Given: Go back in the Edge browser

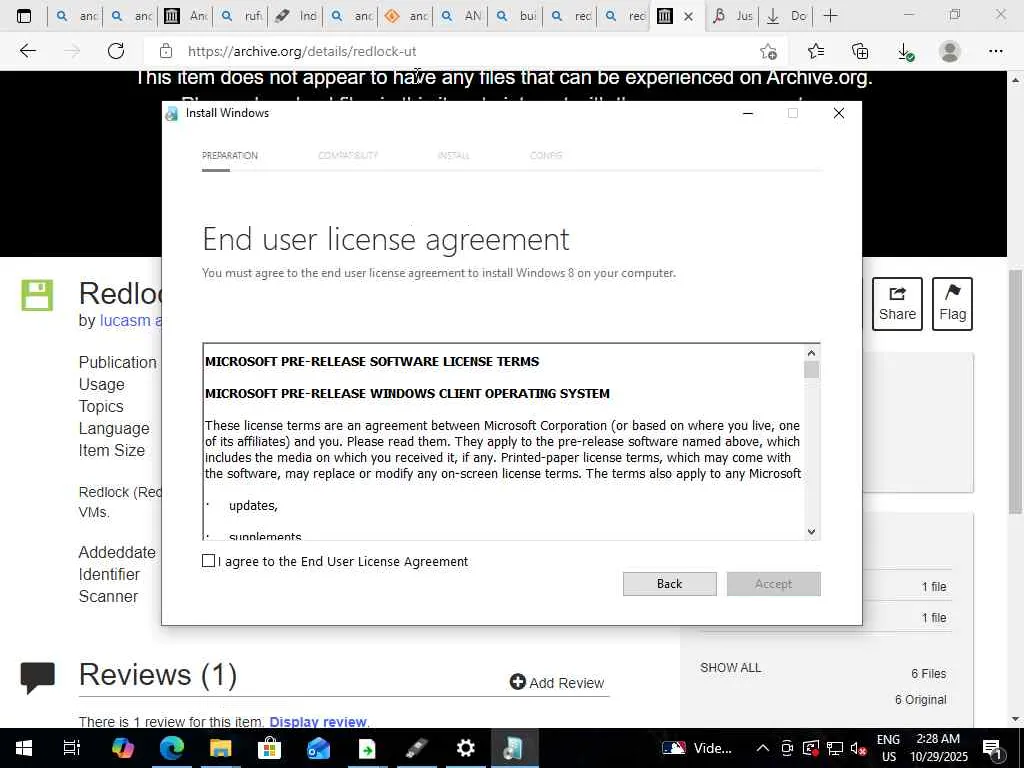Looking at the screenshot, I should tap(27, 51).
